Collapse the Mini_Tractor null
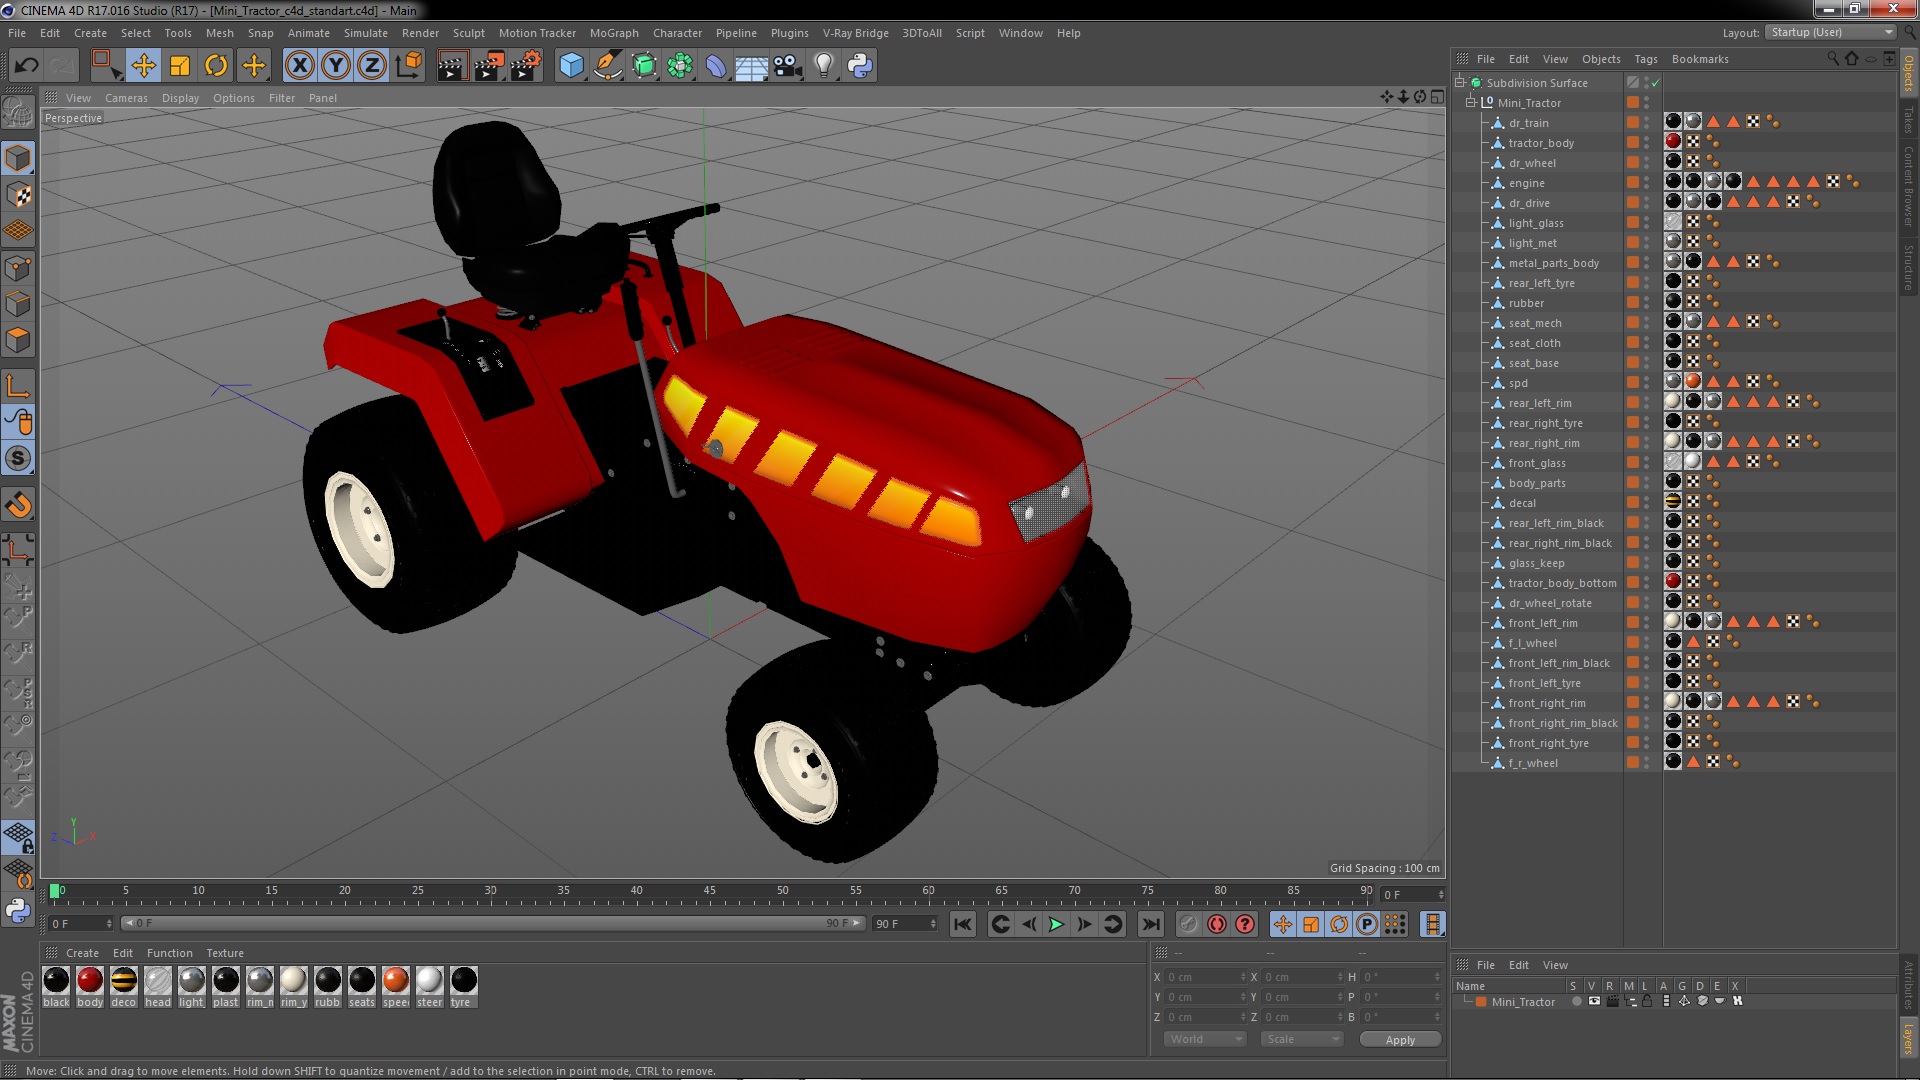The width and height of the screenshot is (1920, 1080). 1471,102
